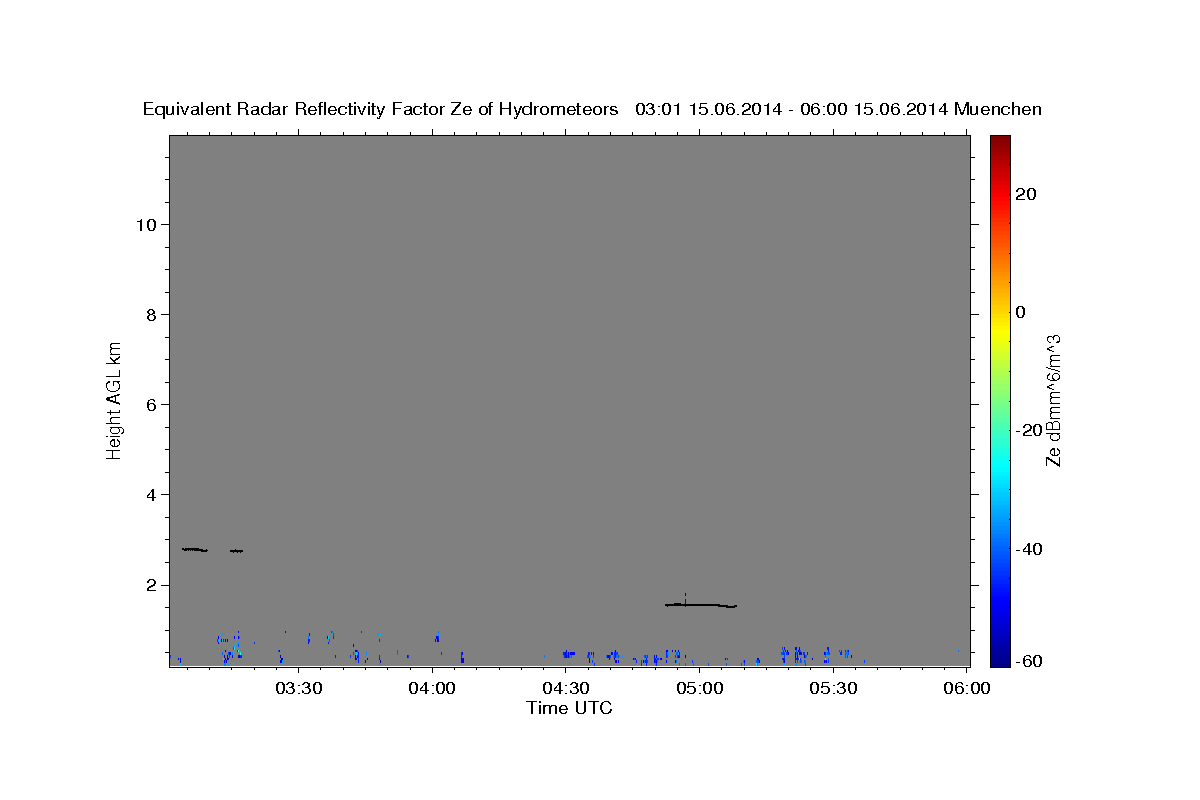Click the 'Ze dBmm^6/m^3' colorbar label
1200x800 pixels.
[1053, 400]
